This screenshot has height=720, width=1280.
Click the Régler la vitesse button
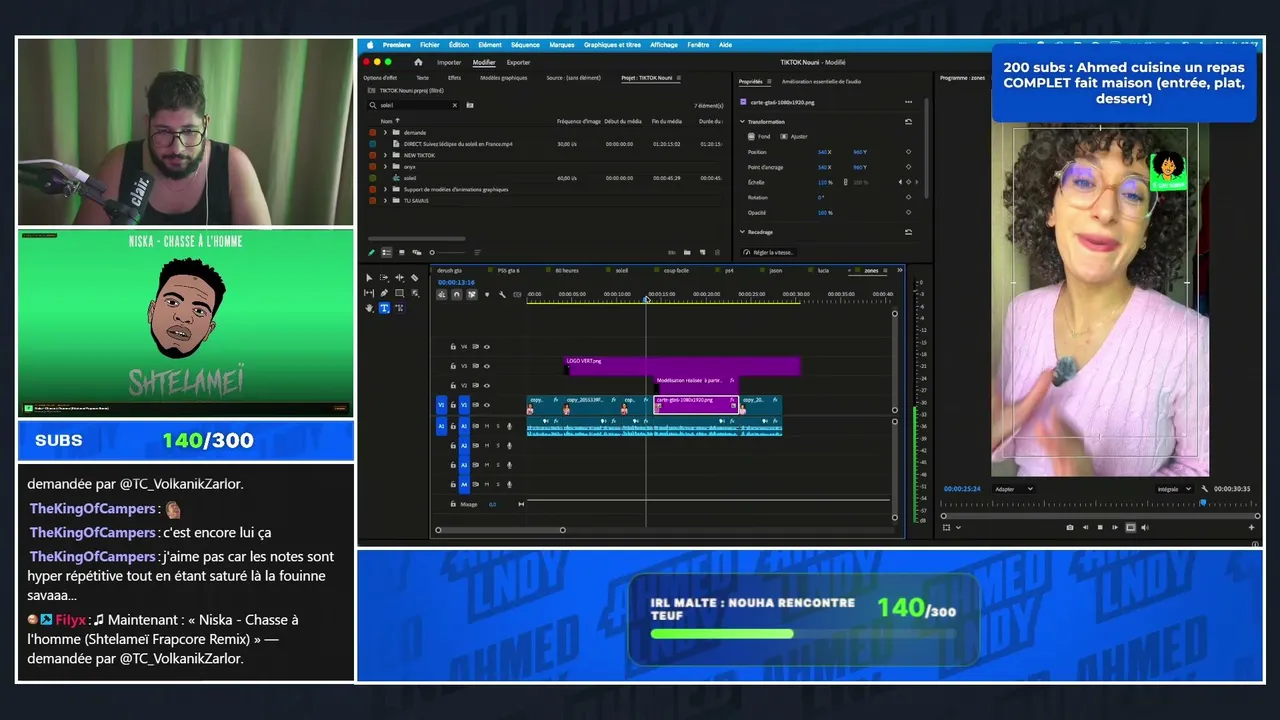tap(768, 252)
